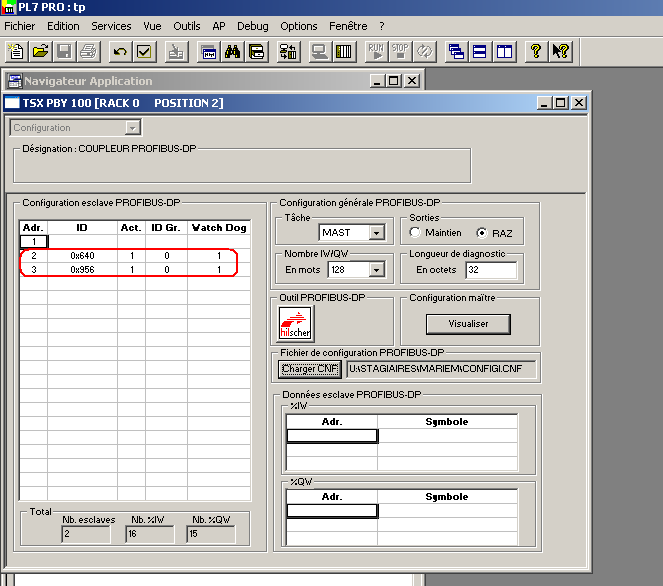Open the Fichier menu
Image resolution: width=663 pixels, height=586 pixels.
point(19,26)
